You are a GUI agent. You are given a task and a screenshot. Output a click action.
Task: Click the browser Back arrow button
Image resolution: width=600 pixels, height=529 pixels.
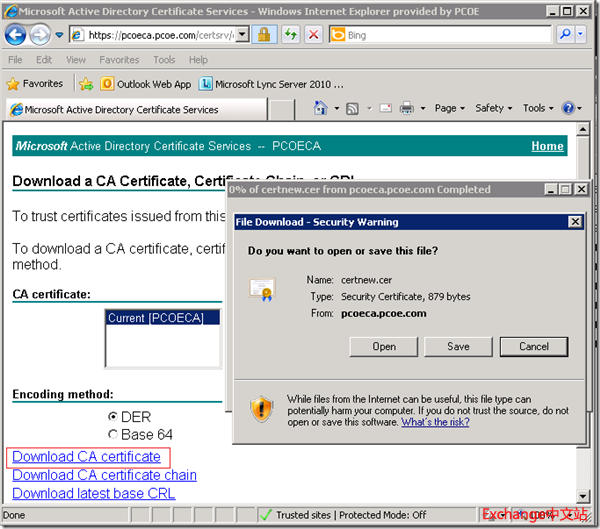[15, 35]
